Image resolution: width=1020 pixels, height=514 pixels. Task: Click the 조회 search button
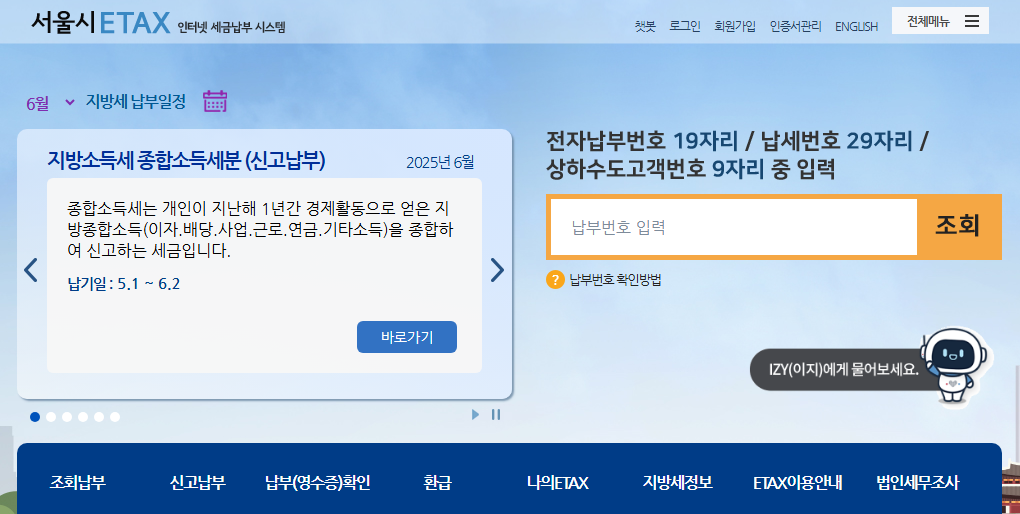[958, 226]
